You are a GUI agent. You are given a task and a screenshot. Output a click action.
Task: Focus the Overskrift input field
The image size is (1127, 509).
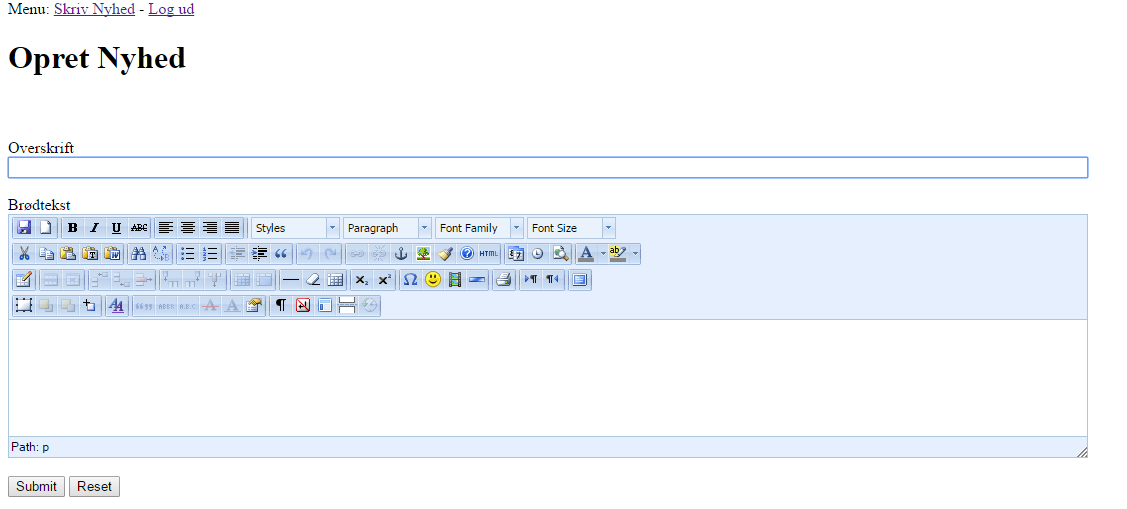pos(548,168)
